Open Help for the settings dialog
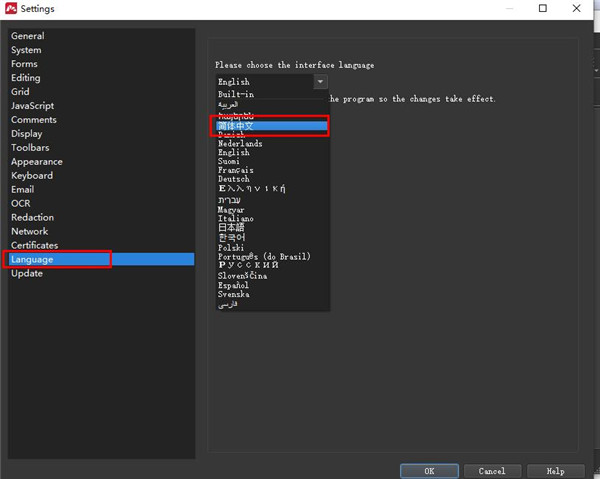The image size is (600, 479). [x=555, y=471]
